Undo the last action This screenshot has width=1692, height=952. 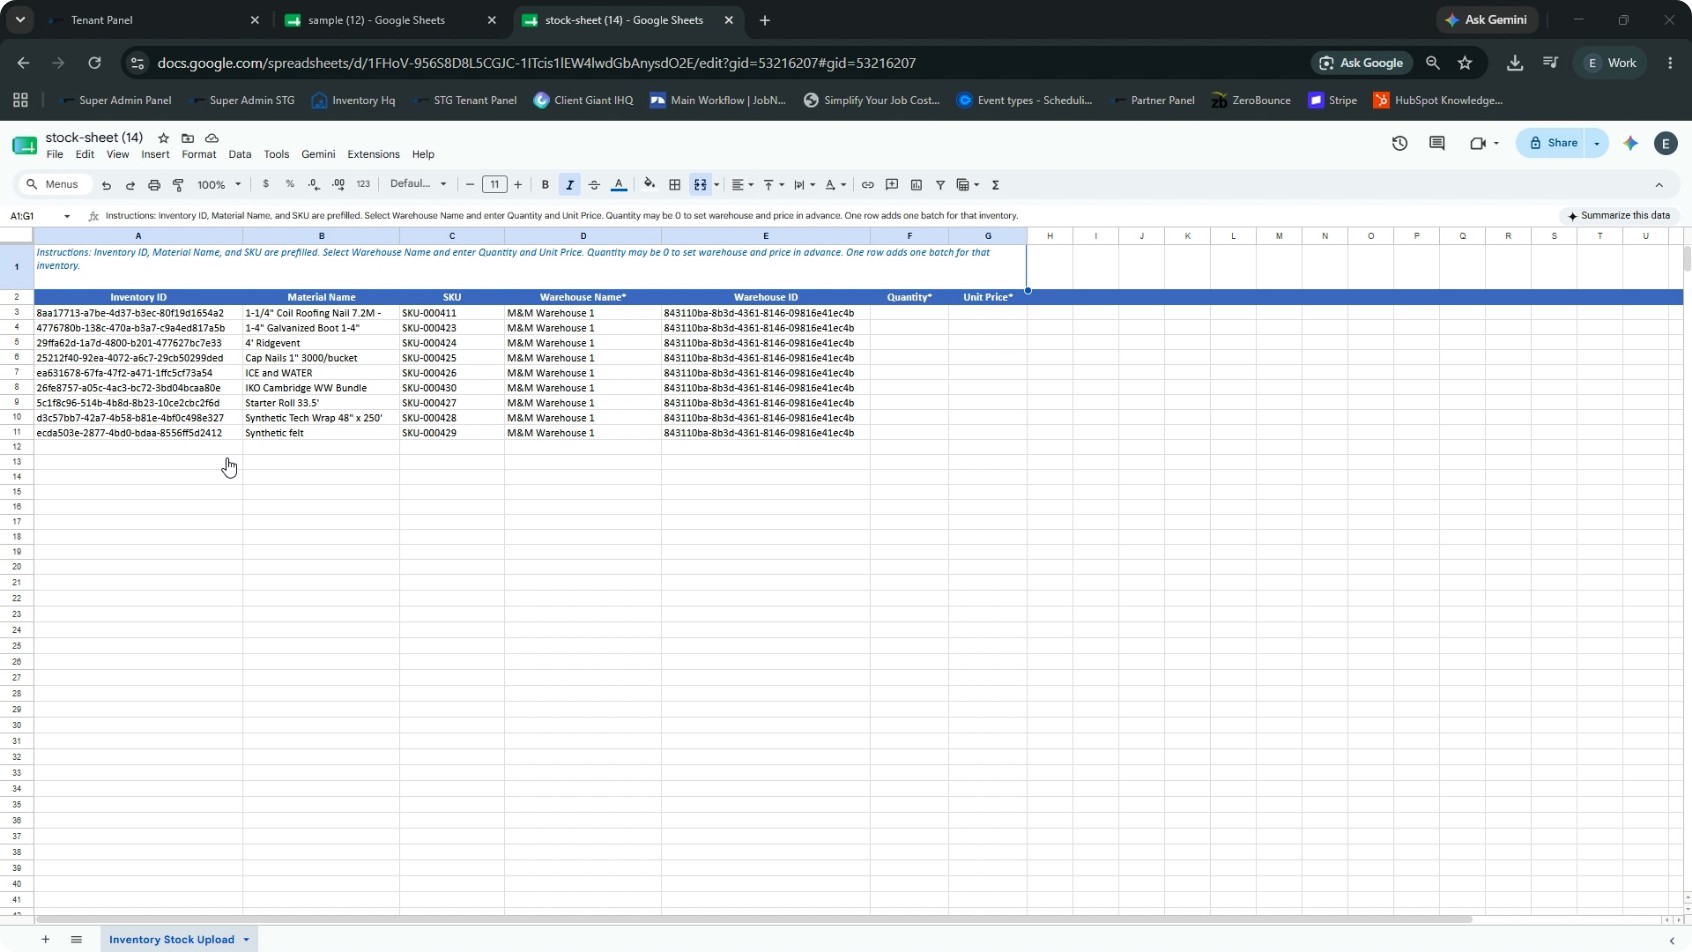106,185
